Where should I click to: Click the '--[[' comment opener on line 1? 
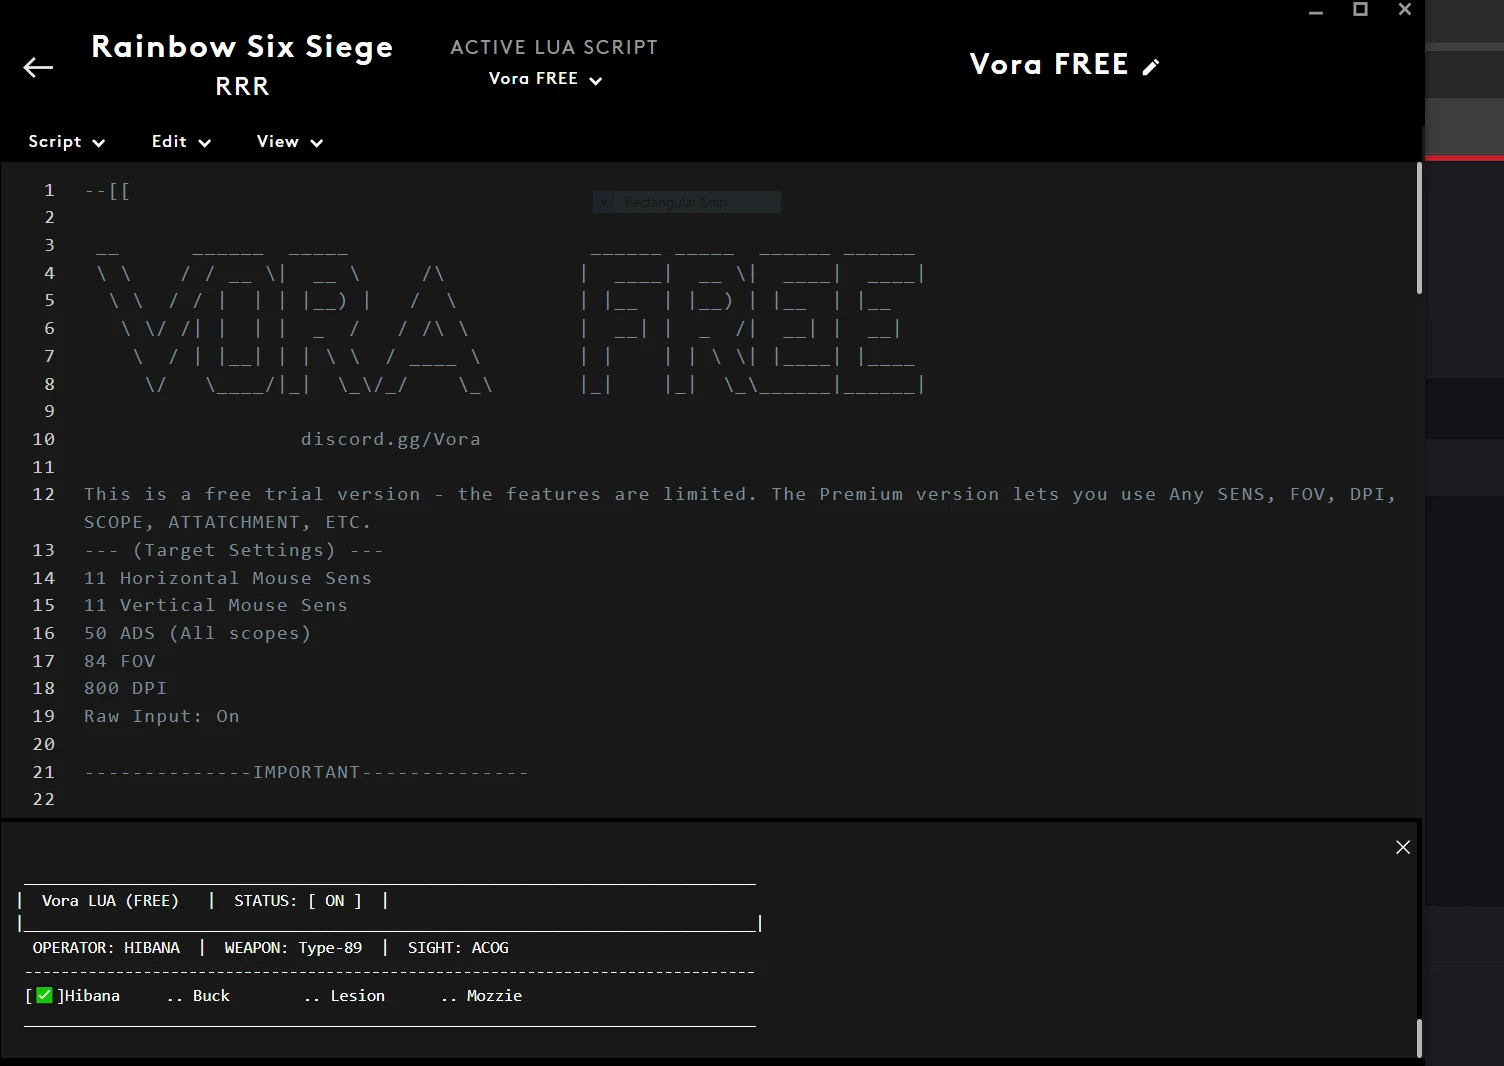click(107, 190)
